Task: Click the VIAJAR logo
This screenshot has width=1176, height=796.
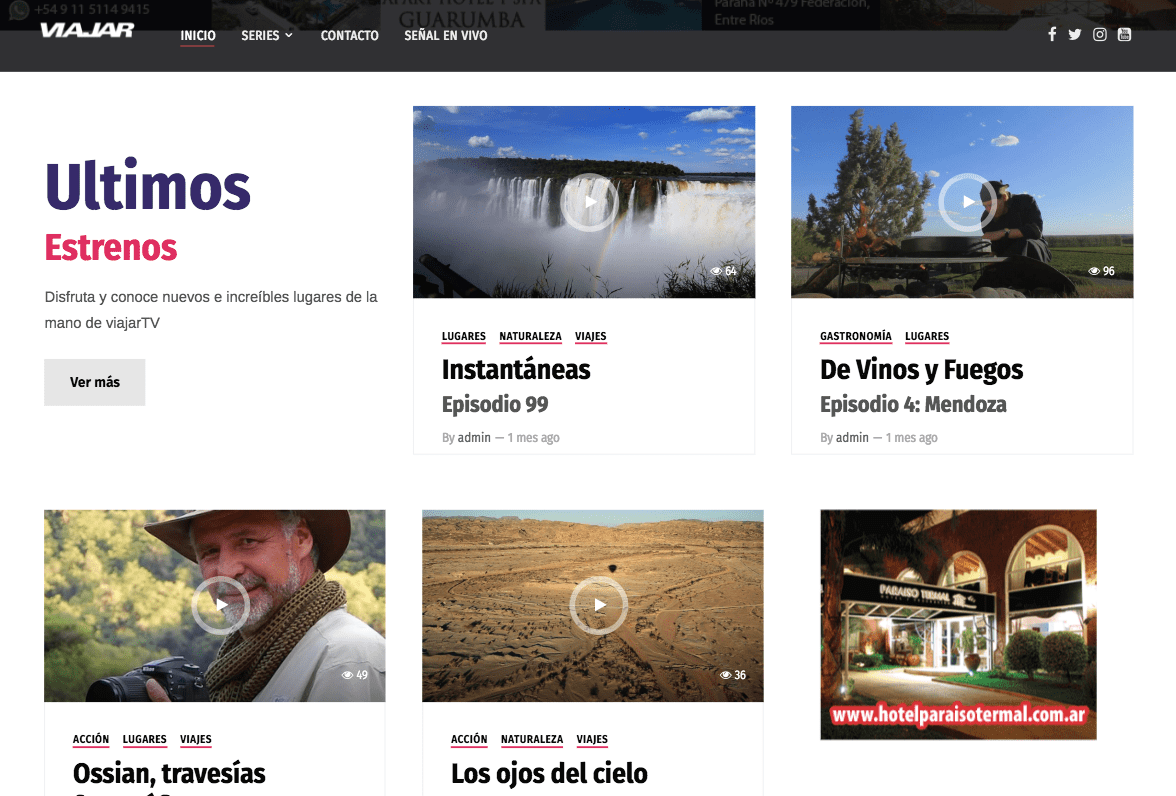Action: pos(87,31)
